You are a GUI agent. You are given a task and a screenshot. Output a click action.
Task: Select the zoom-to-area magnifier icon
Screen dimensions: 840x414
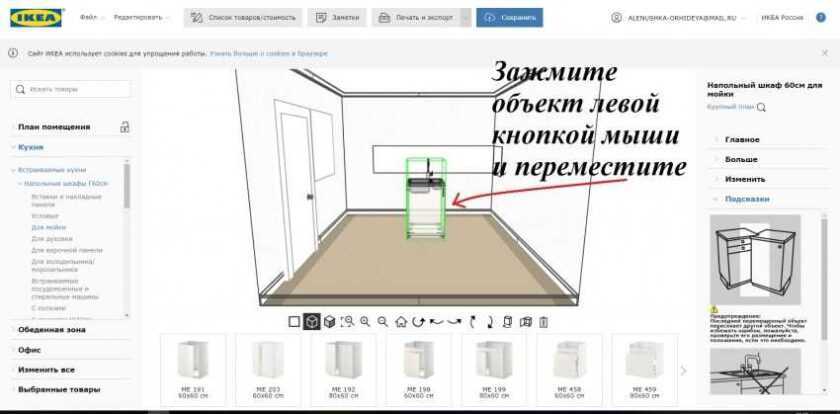click(x=347, y=322)
